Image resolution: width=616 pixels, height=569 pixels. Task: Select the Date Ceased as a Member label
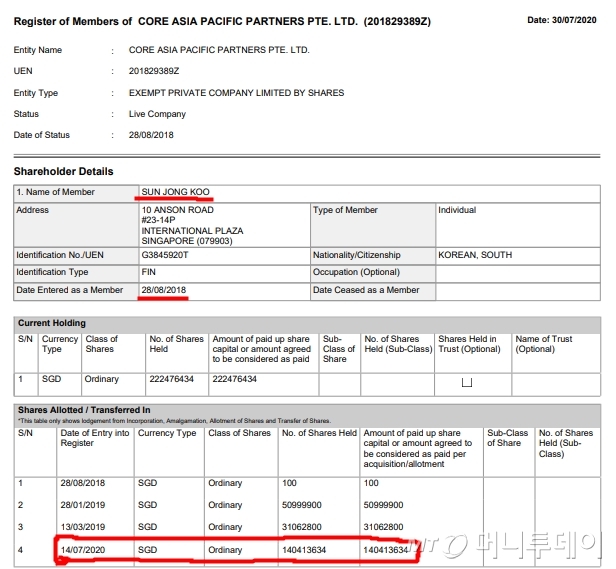(x=366, y=290)
